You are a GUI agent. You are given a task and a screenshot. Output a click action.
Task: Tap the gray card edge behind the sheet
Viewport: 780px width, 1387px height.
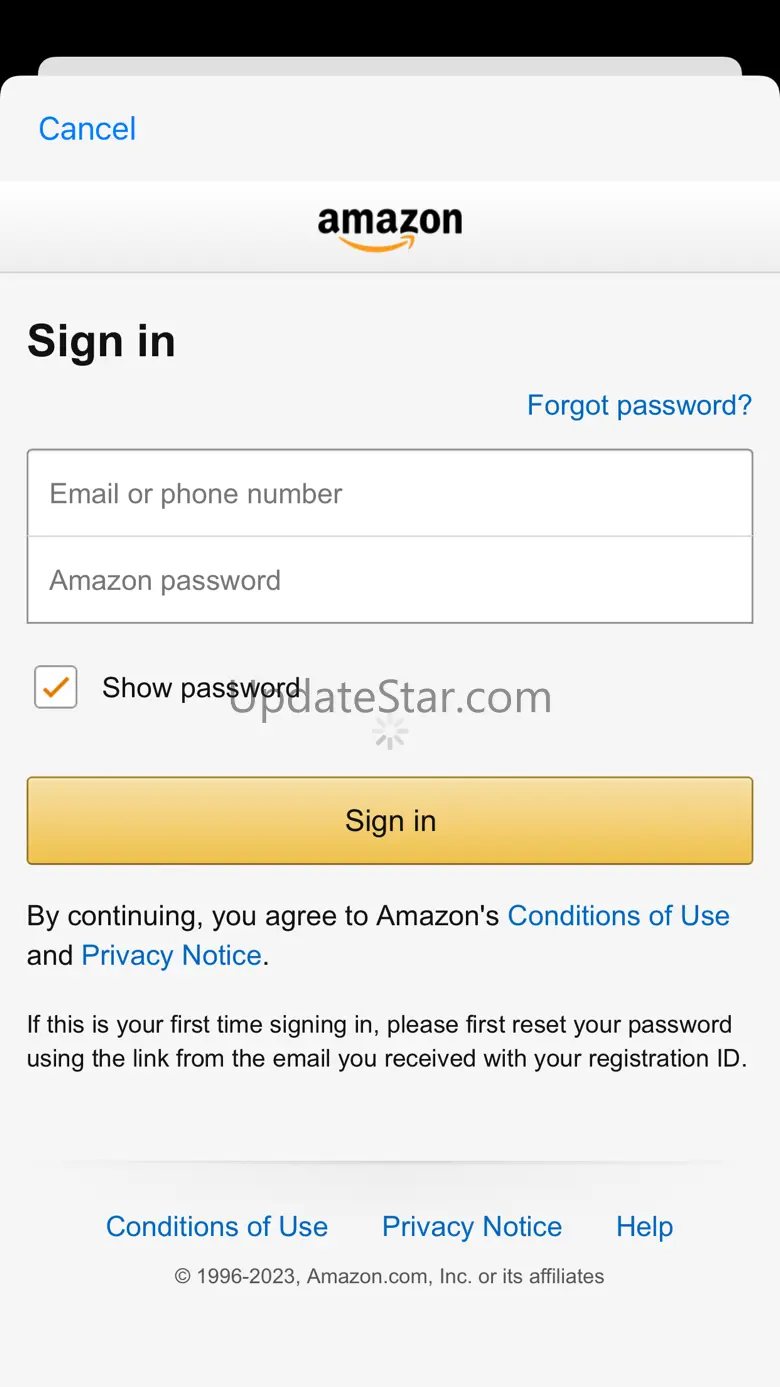click(x=390, y=65)
